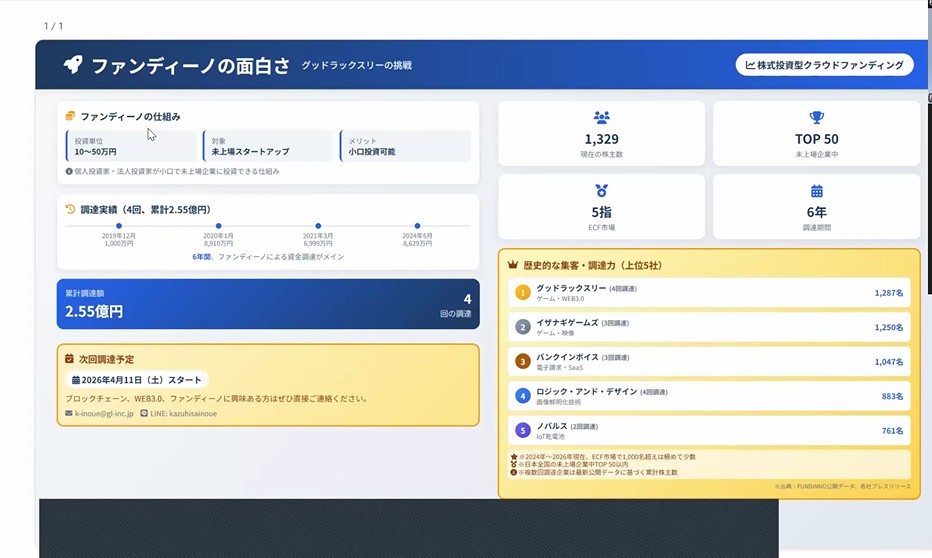This screenshot has width=932, height=558.
Task: Click the 投資単位 10〜50万円 card
Action: pos(131,146)
